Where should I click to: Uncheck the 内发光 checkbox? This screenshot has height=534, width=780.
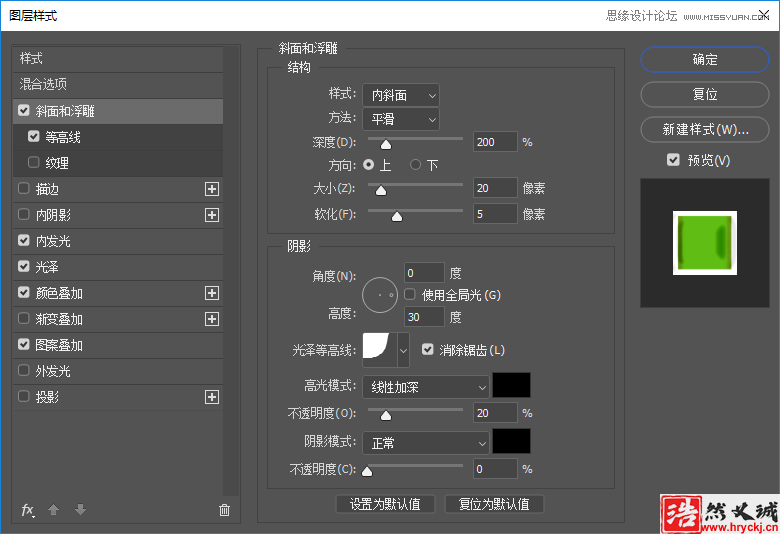click(x=23, y=240)
